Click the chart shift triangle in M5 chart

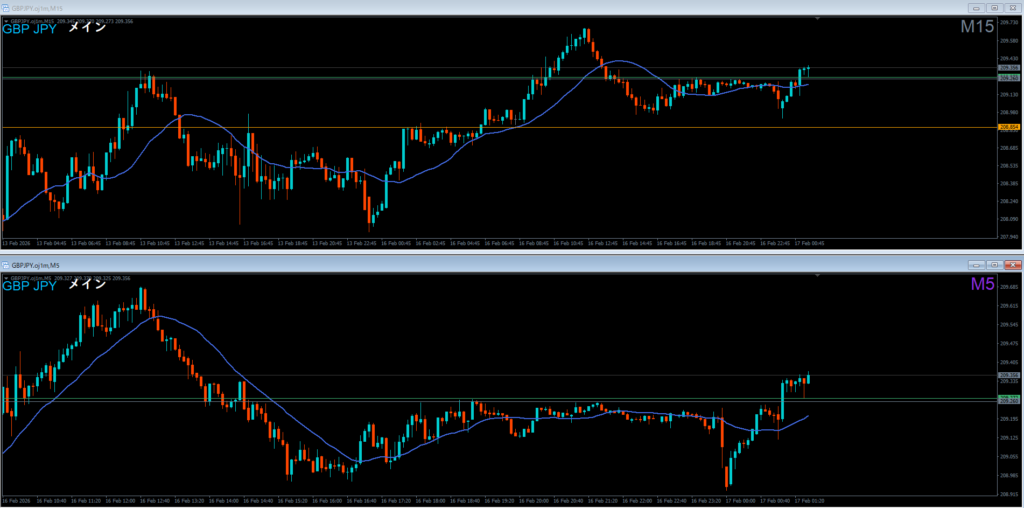tap(817, 276)
